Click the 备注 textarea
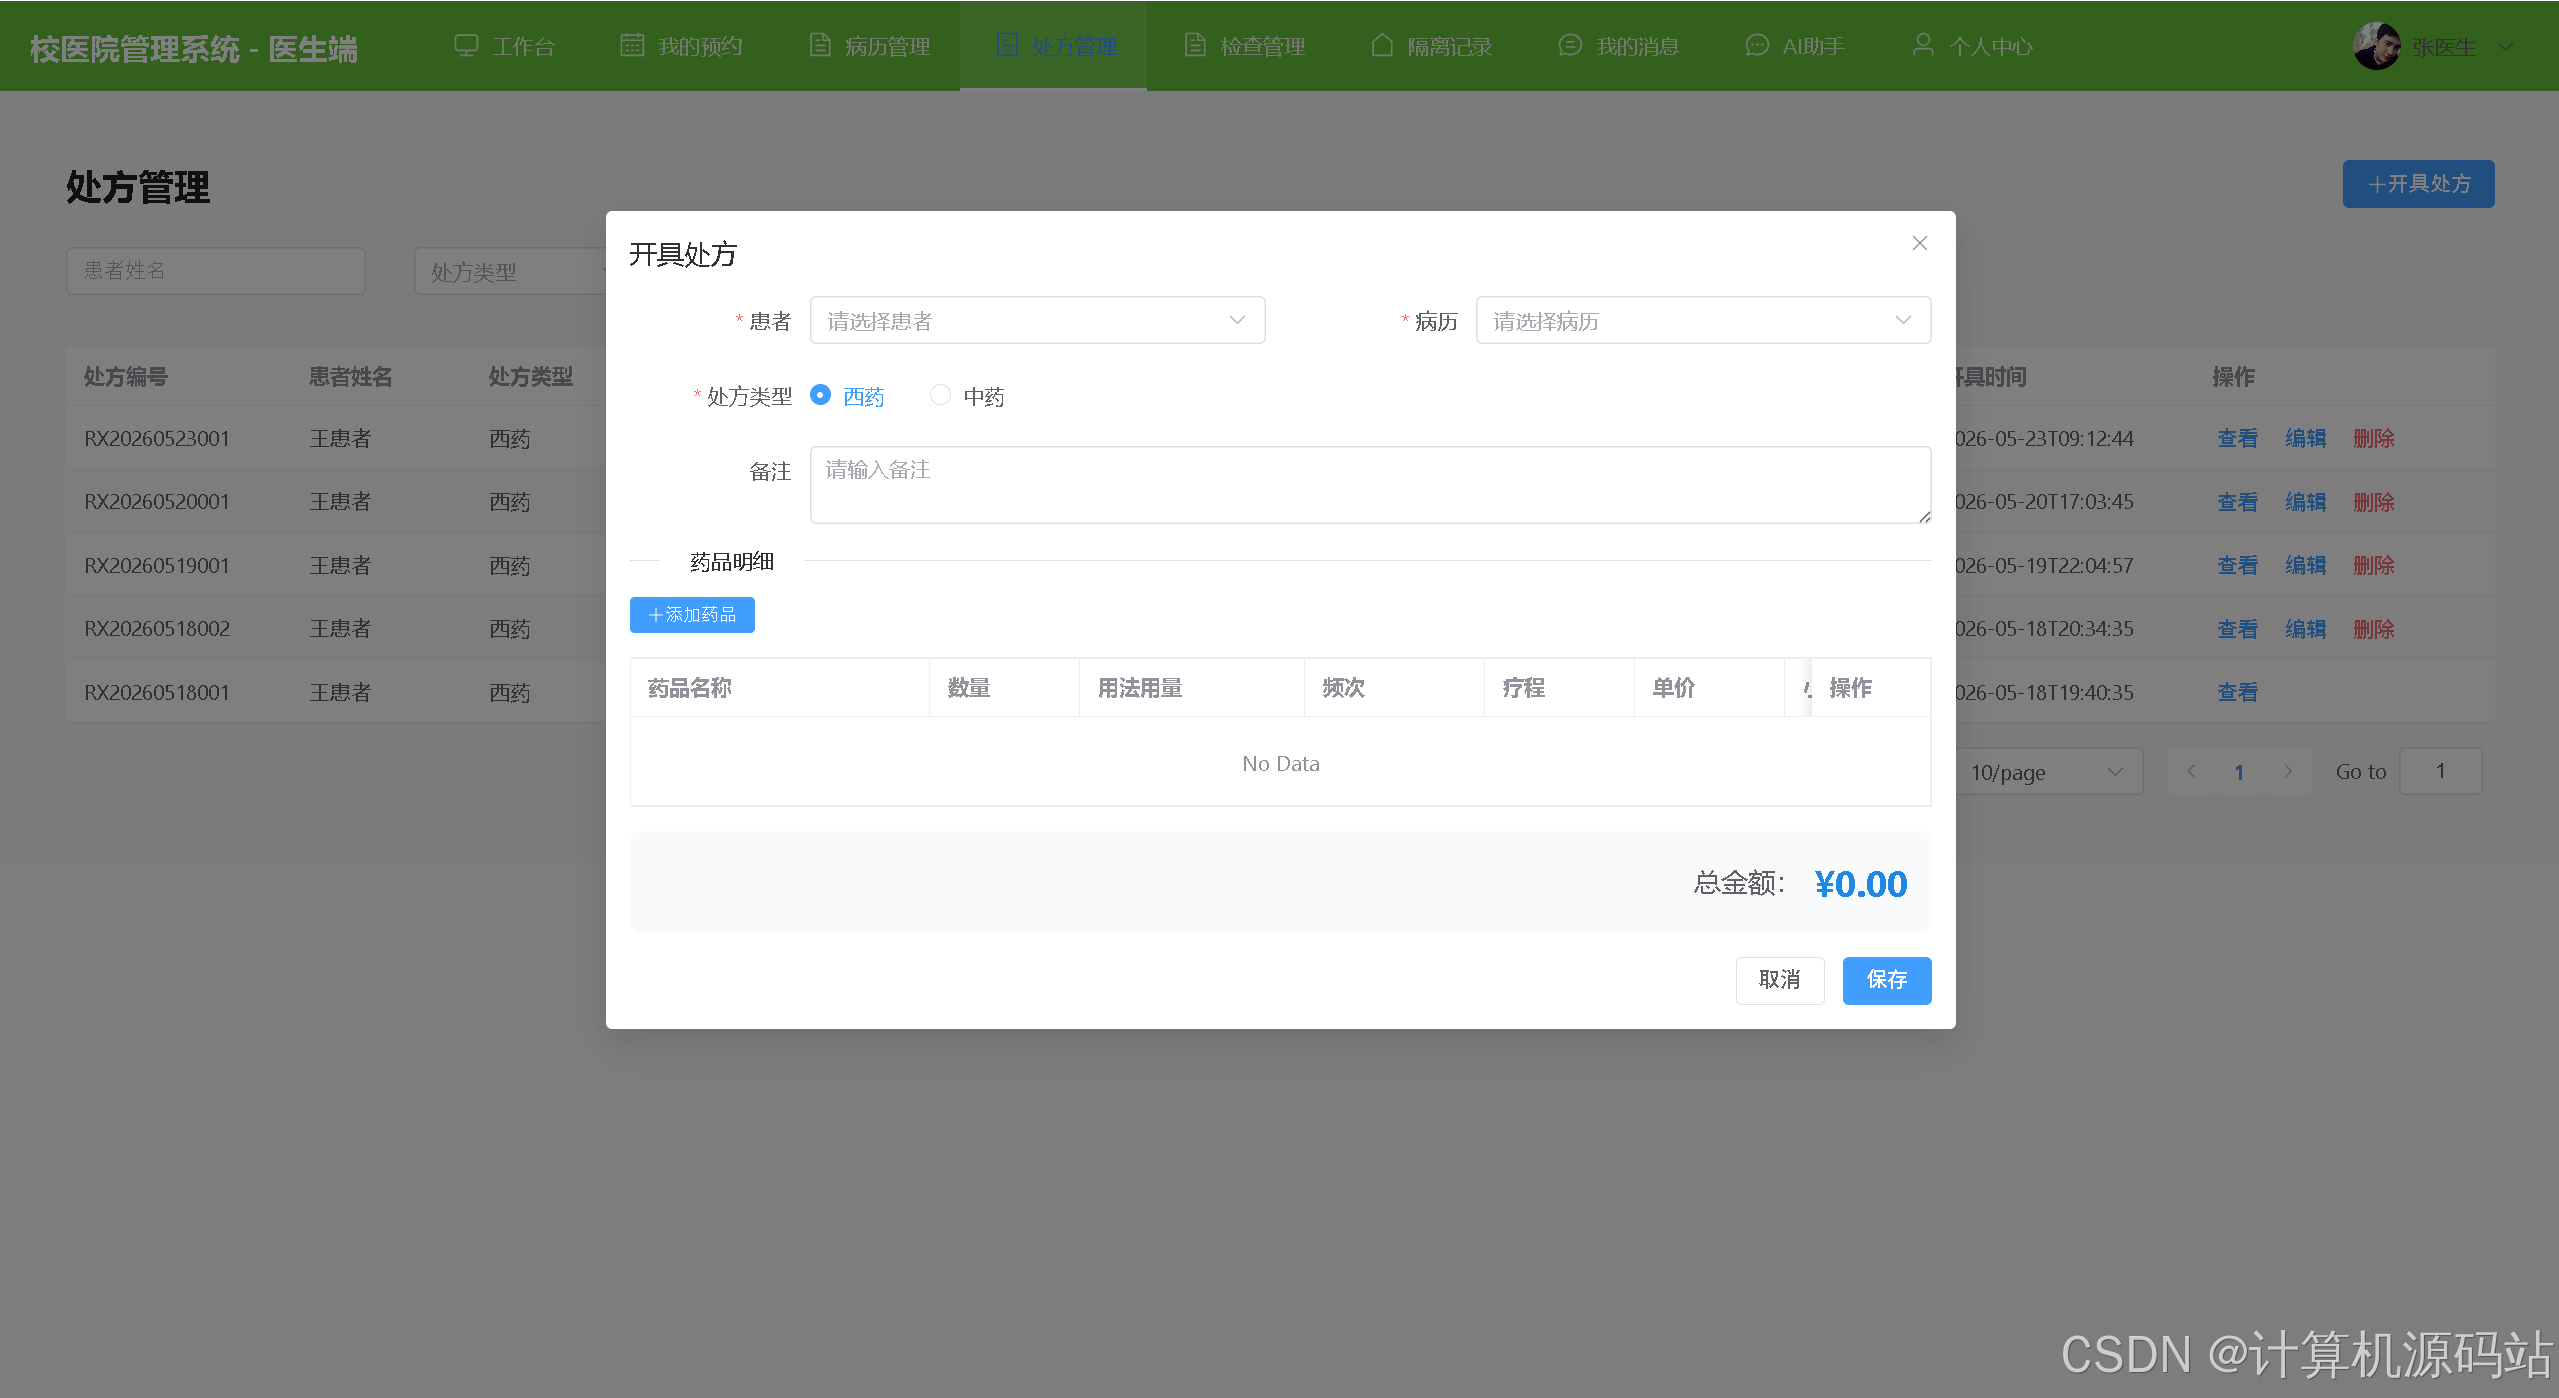The width and height of the screenshot is (2559, 1398). (x=1370, y=485)
